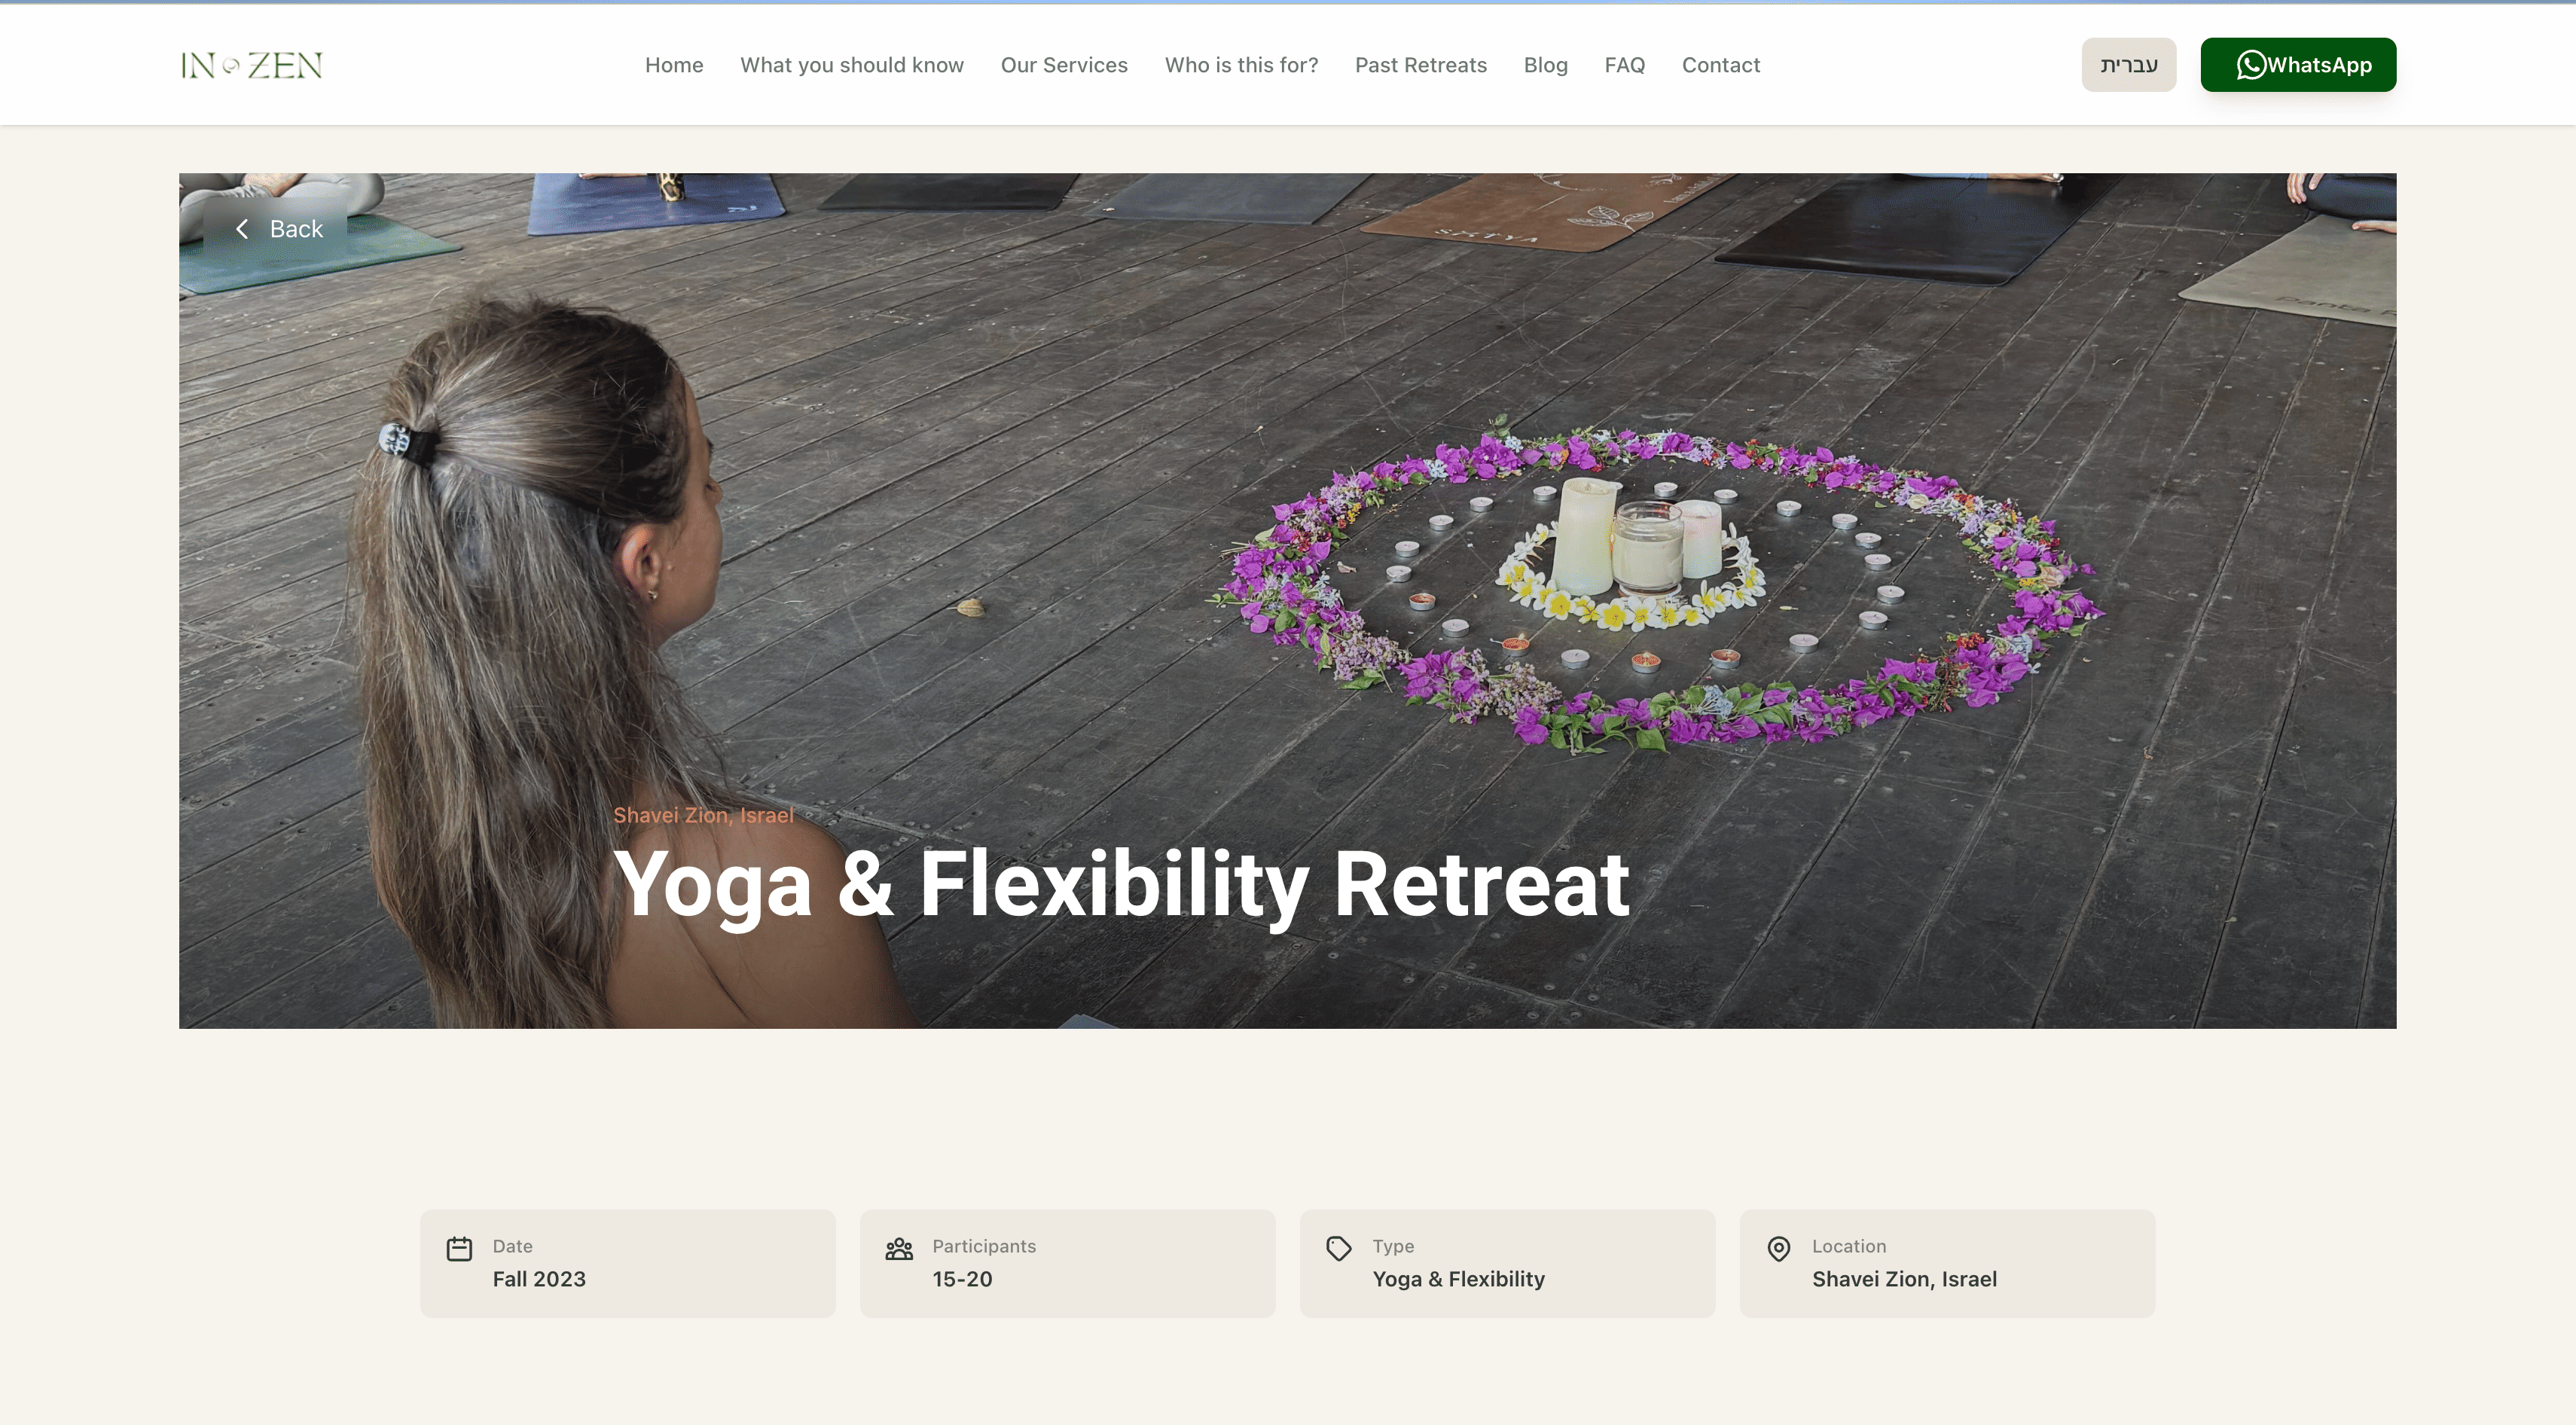Click the back chevron arrow icon
This screenshot has width=2576, height=1425.
[x=242, y=229]
